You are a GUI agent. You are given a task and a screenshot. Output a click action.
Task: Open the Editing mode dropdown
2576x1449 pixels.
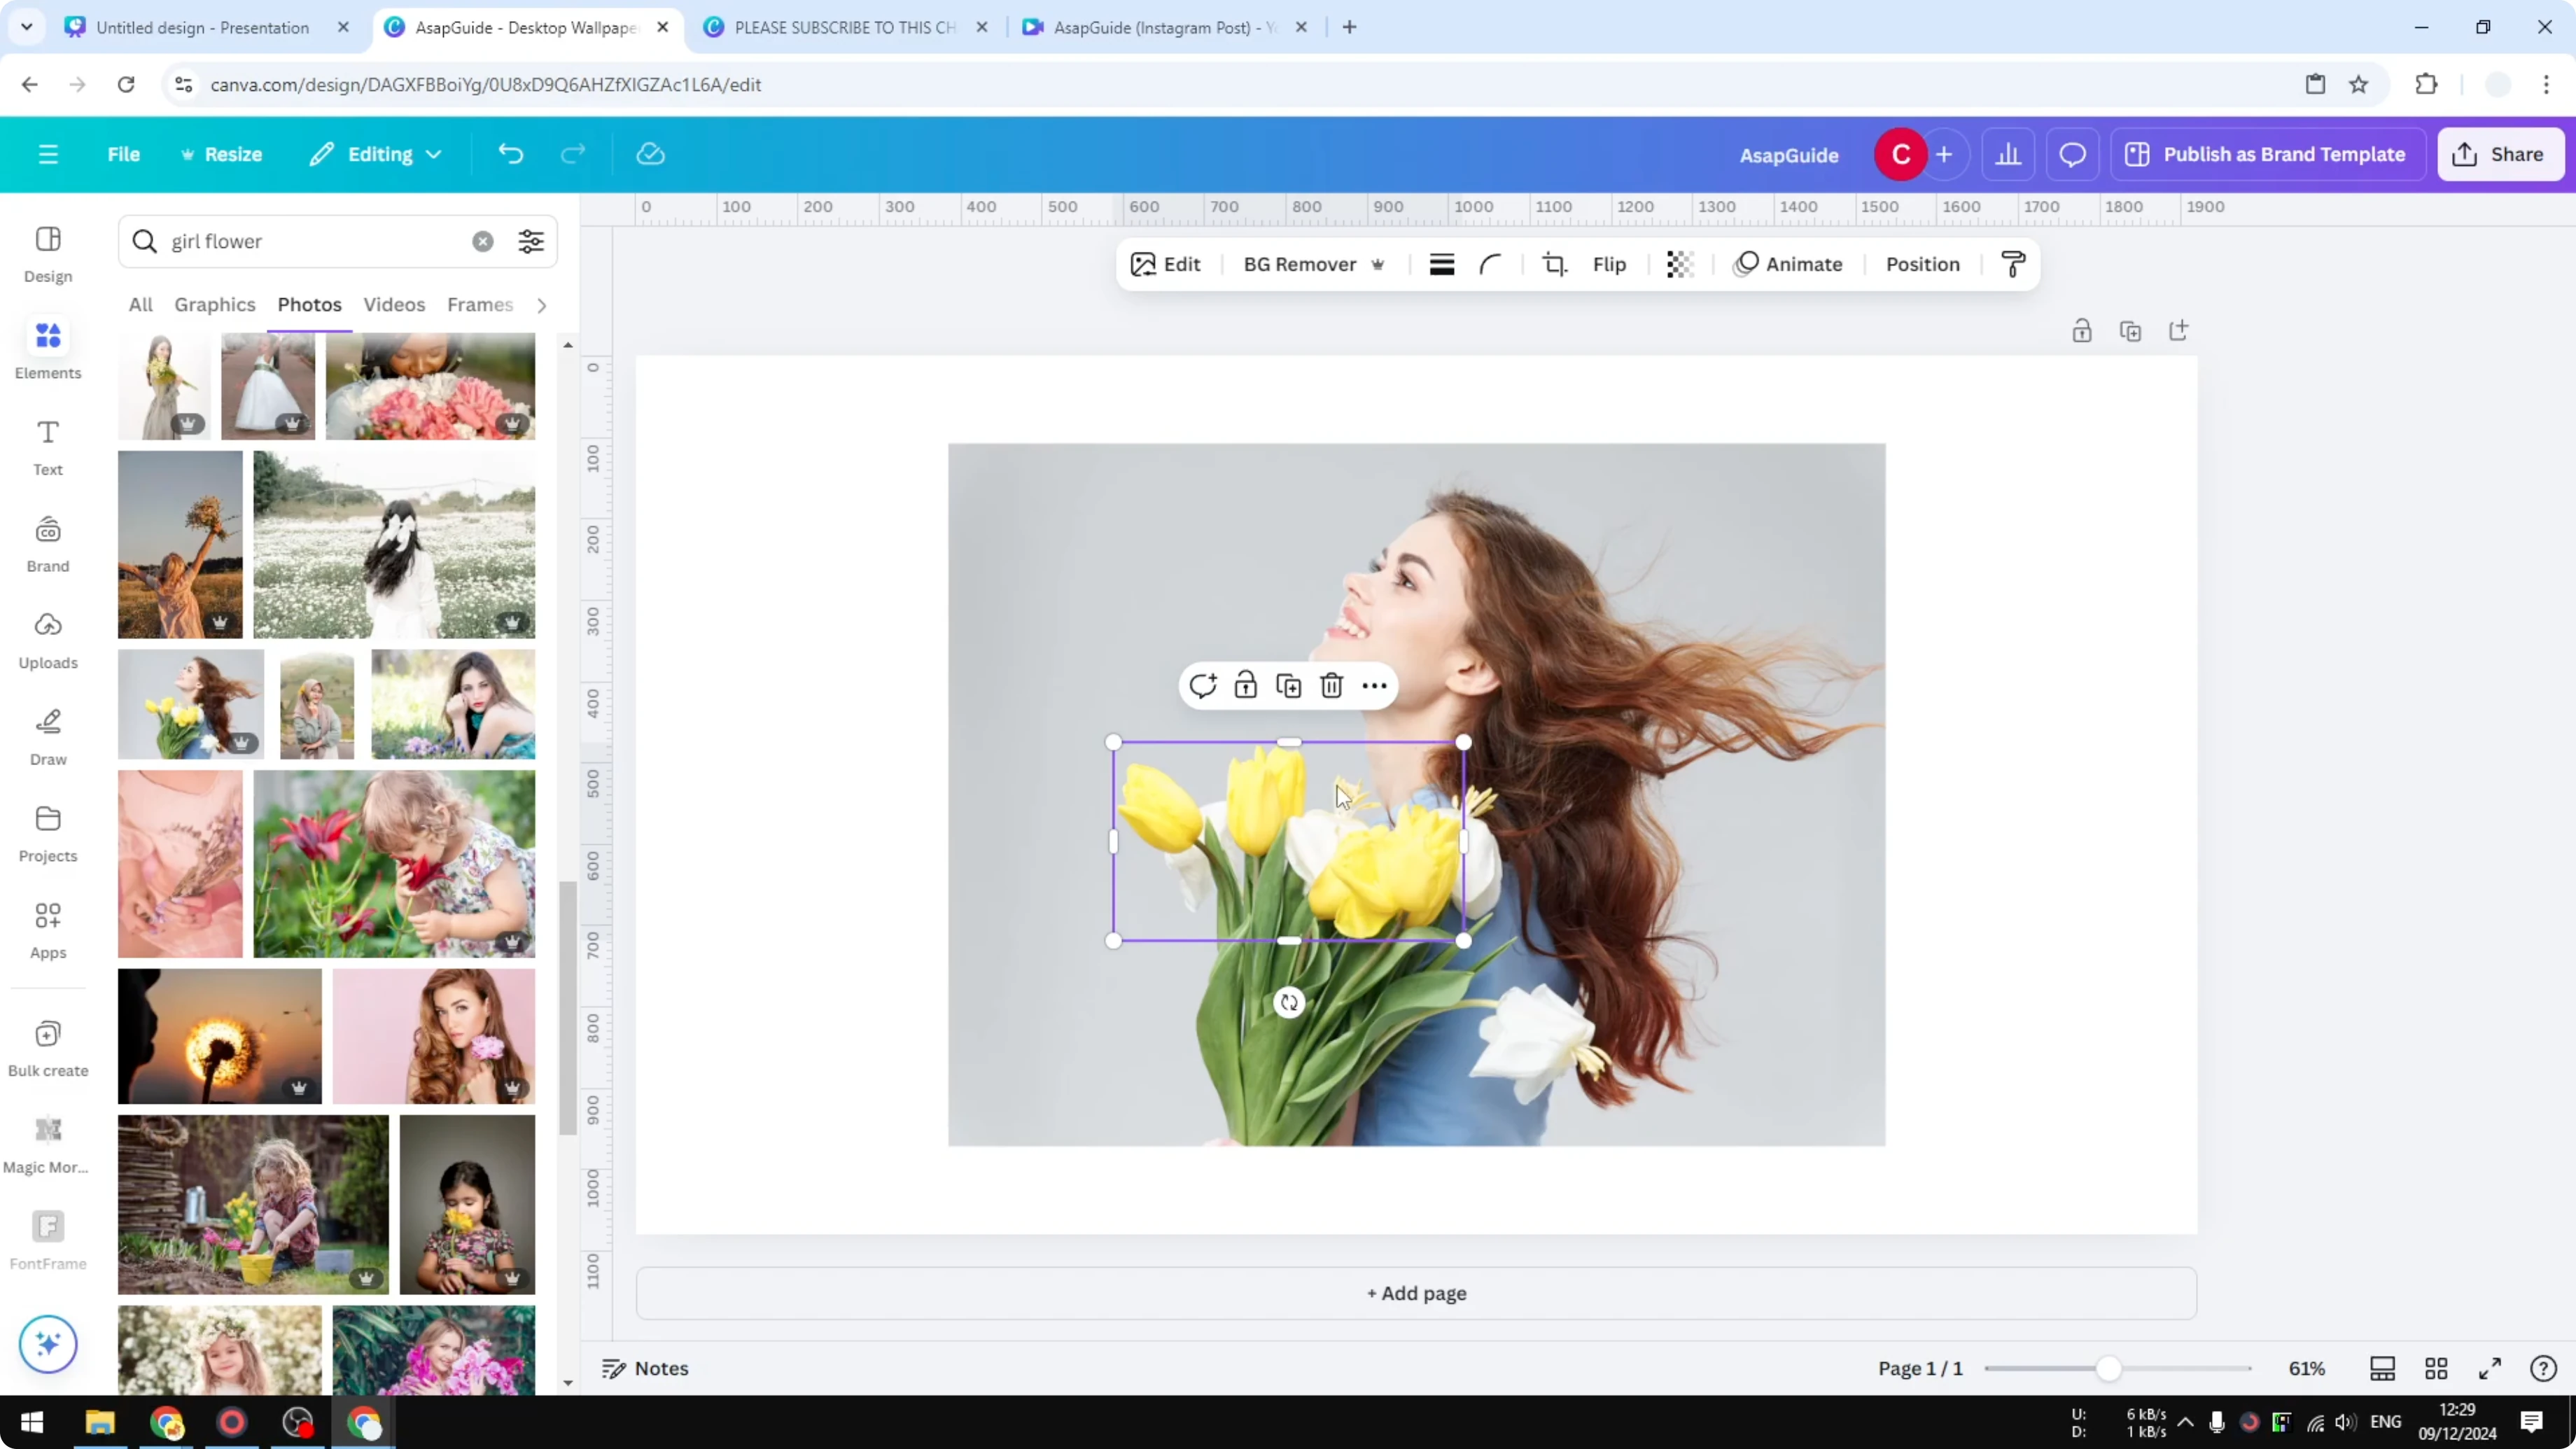click(x=376, y=154)
